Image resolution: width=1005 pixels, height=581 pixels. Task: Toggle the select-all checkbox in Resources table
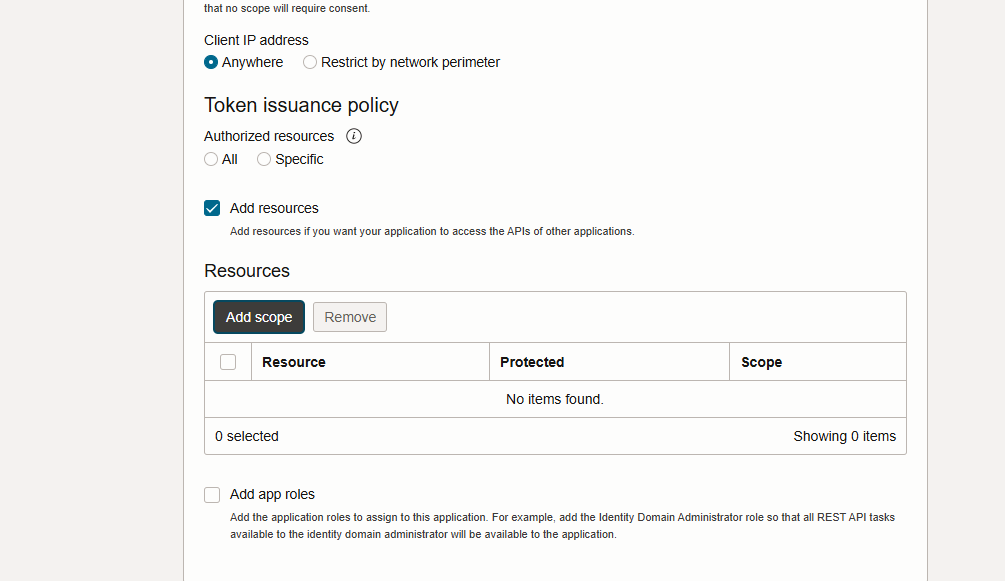[x=228, y=362]
